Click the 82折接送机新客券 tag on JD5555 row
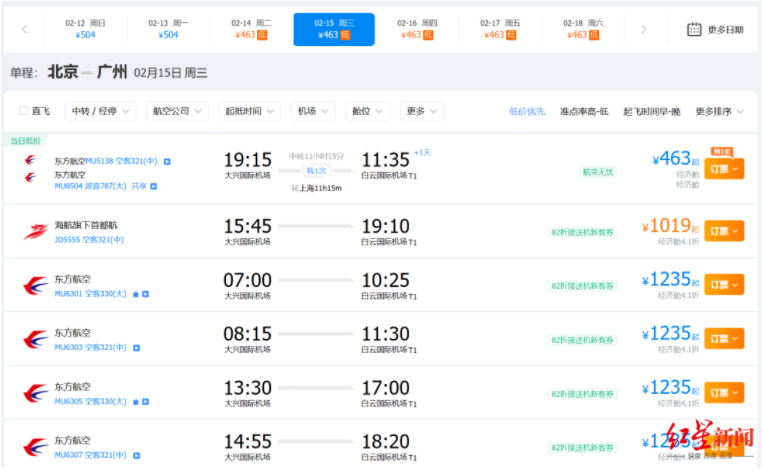Screen dimensions: 763x475 coord(582,232)
